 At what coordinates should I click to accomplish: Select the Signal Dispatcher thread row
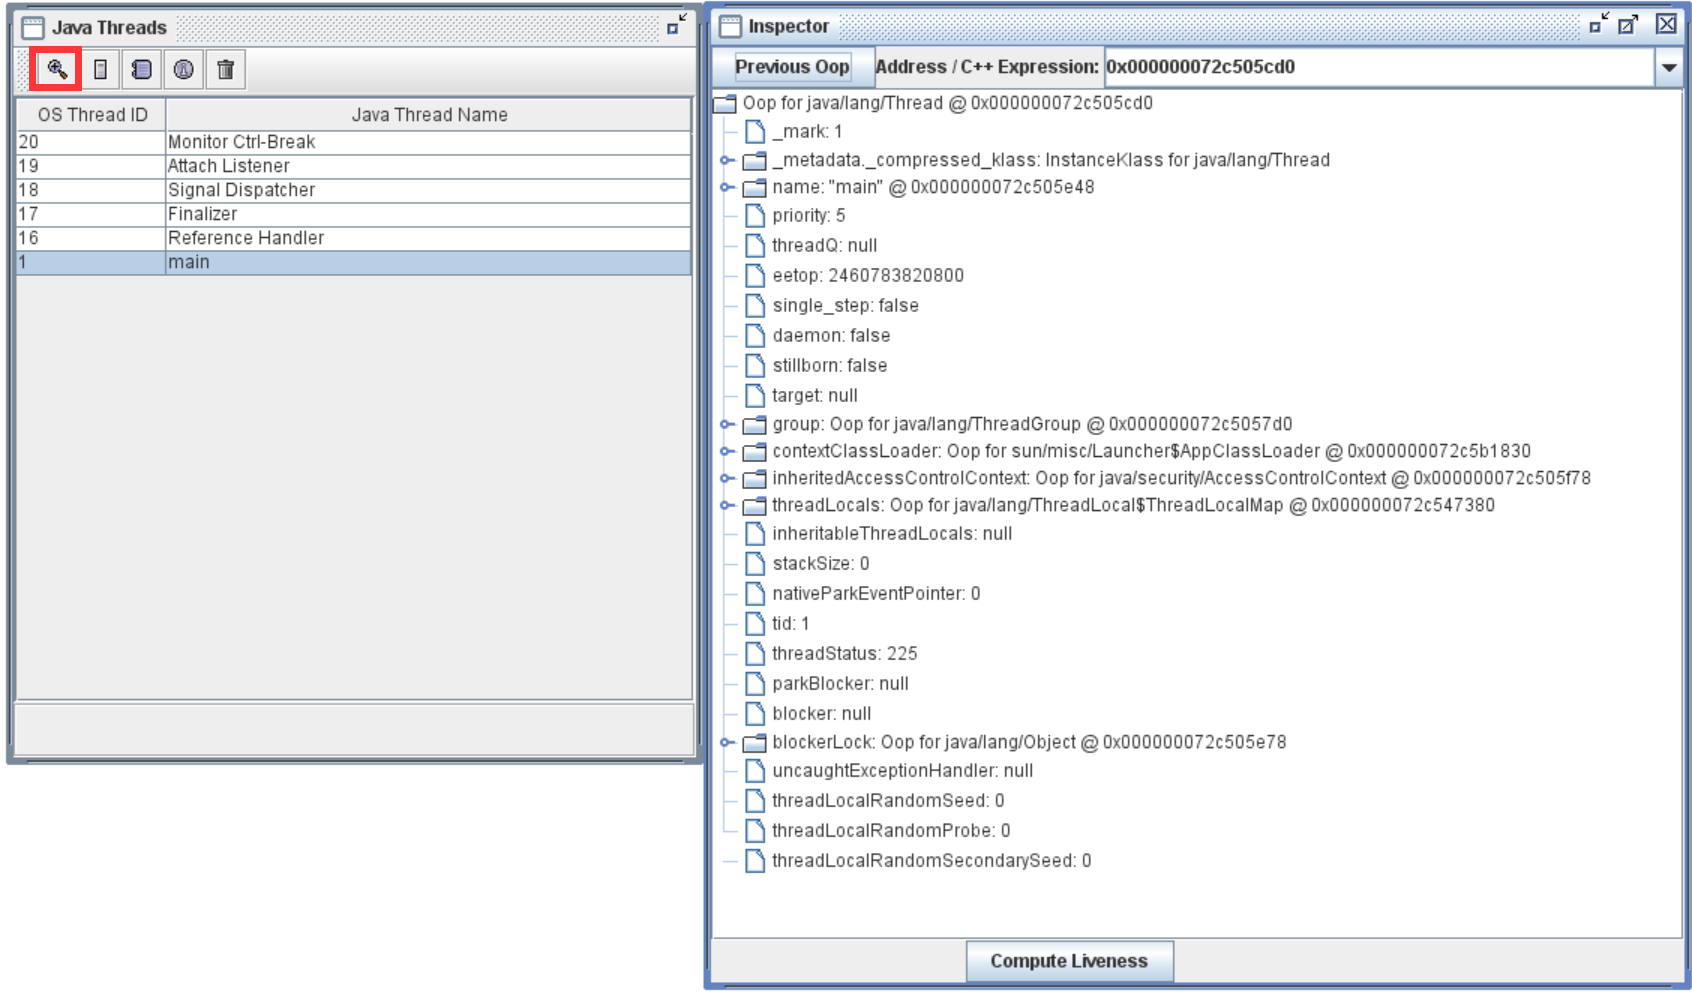(354, 190)
